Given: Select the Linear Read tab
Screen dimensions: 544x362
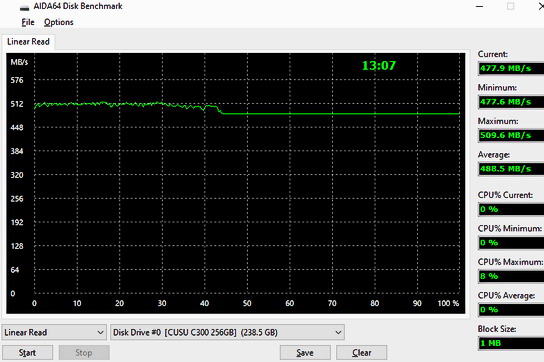Looking at the screenshot, I should [28, 42].
